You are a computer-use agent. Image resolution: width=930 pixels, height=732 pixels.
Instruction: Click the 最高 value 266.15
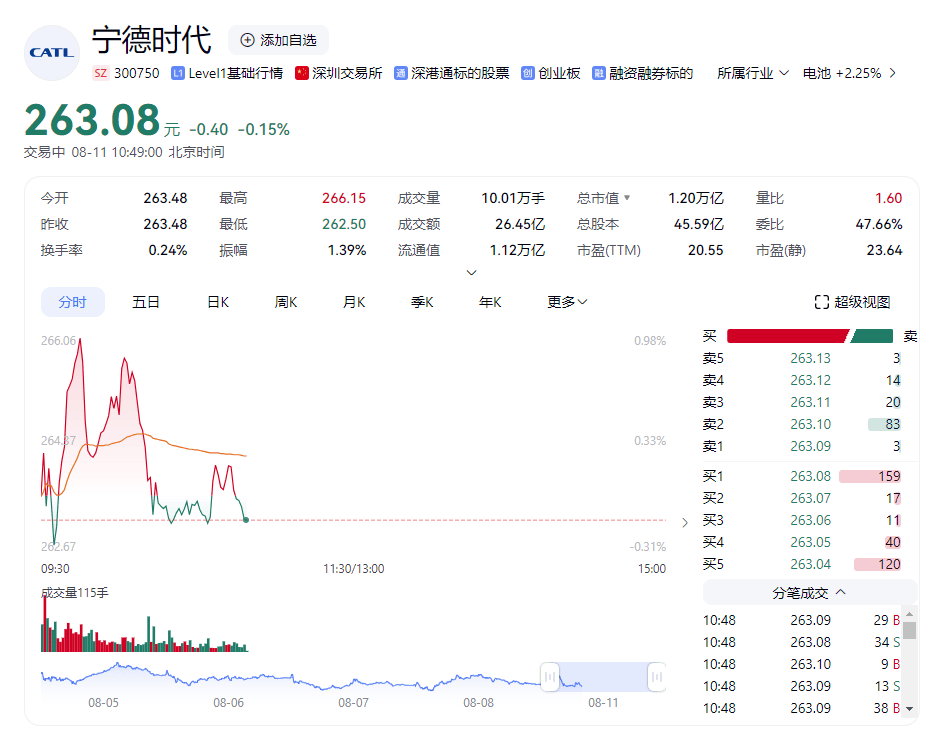click(x=344, y=198)
